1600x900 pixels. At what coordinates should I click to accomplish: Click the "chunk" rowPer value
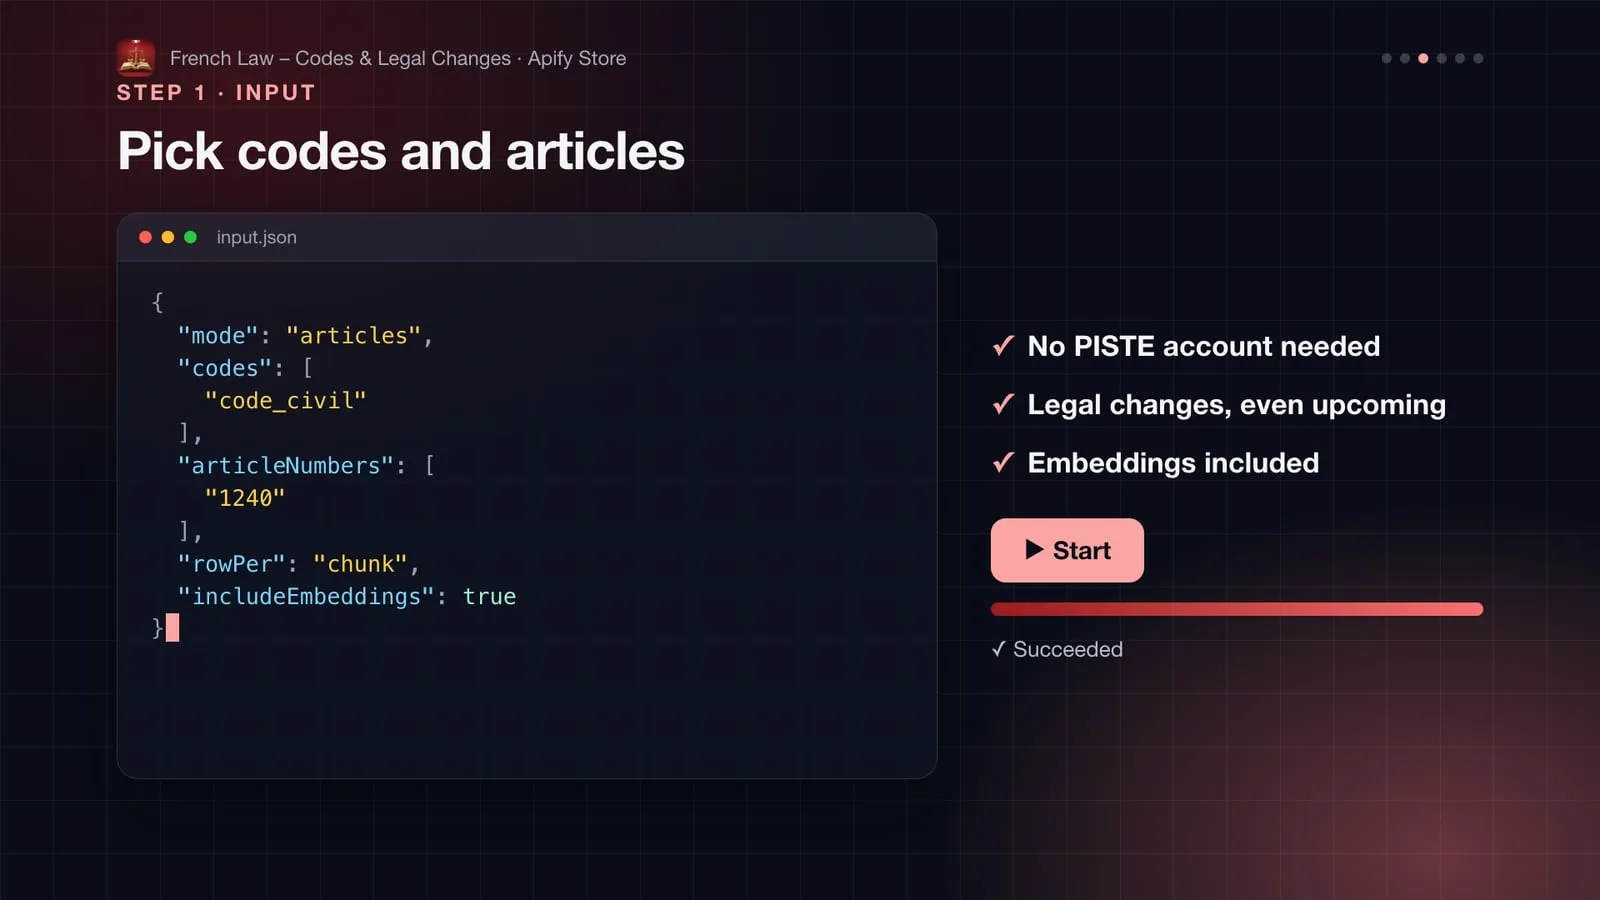(x=360, y=564)
